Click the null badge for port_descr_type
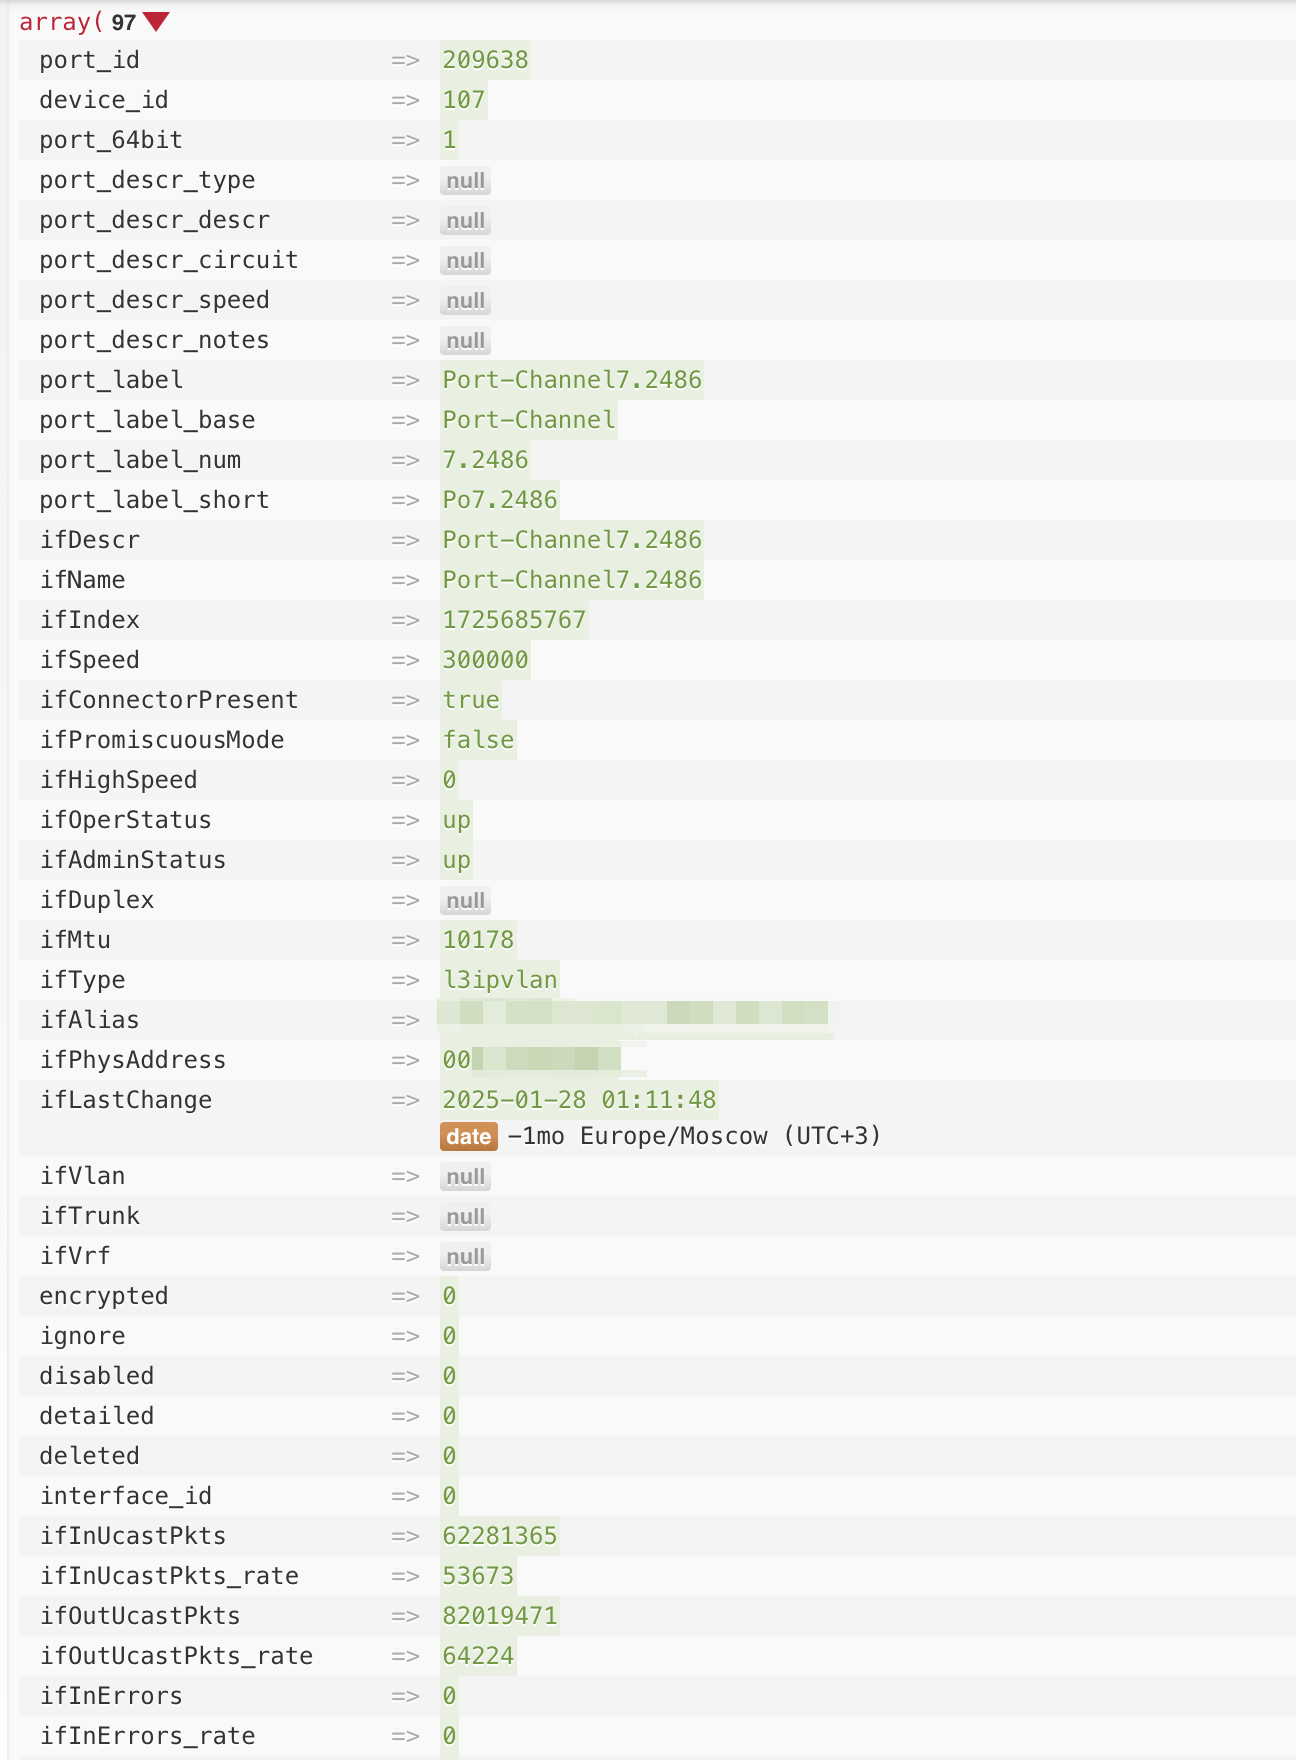This screenshot has width=1296, height=1760. coord(465,181)
